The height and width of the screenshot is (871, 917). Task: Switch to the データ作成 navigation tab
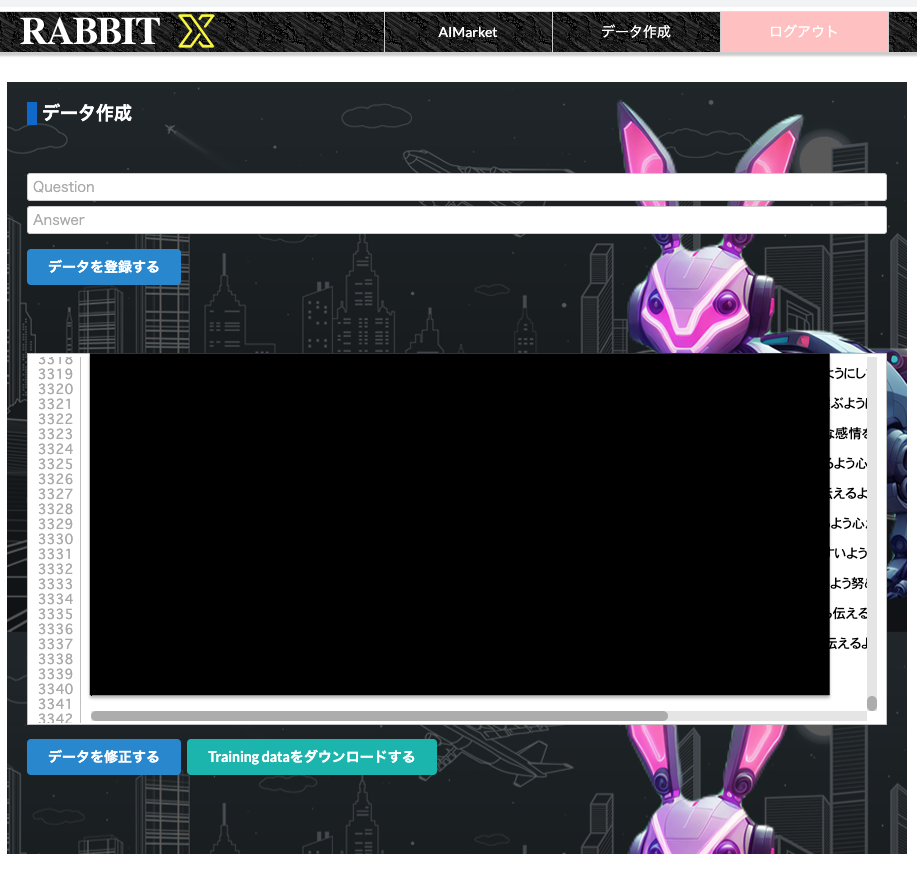(636, 32)
